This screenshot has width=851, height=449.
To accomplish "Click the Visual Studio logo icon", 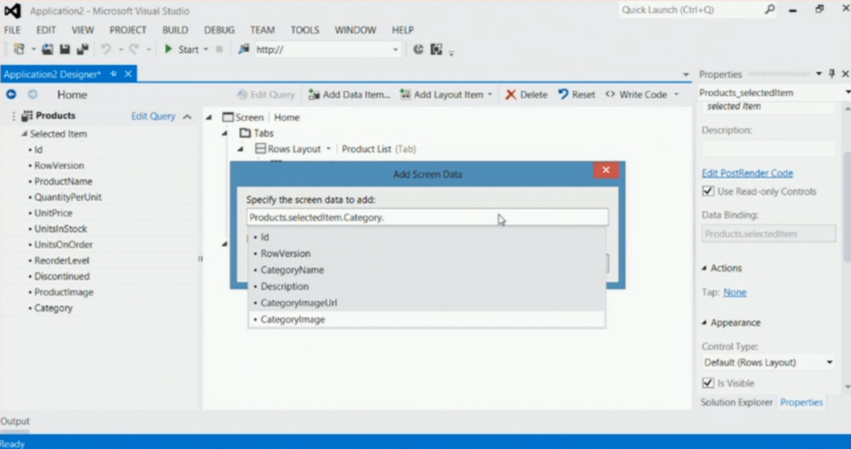I will (12, 10).
